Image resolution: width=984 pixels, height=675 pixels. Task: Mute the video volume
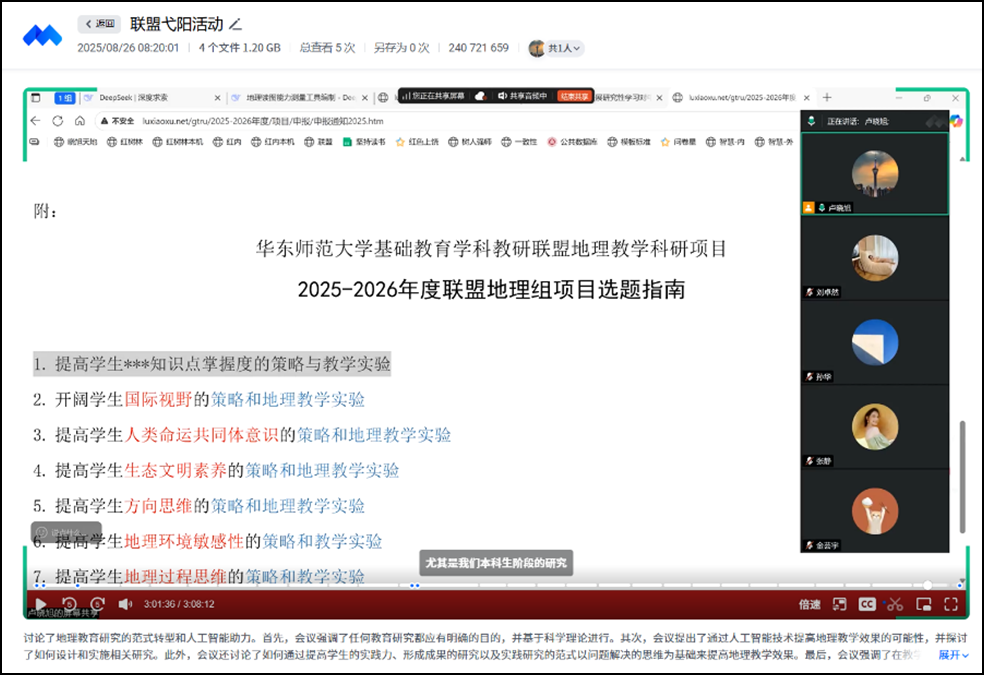pyautogui.click(x=126, y=604)
